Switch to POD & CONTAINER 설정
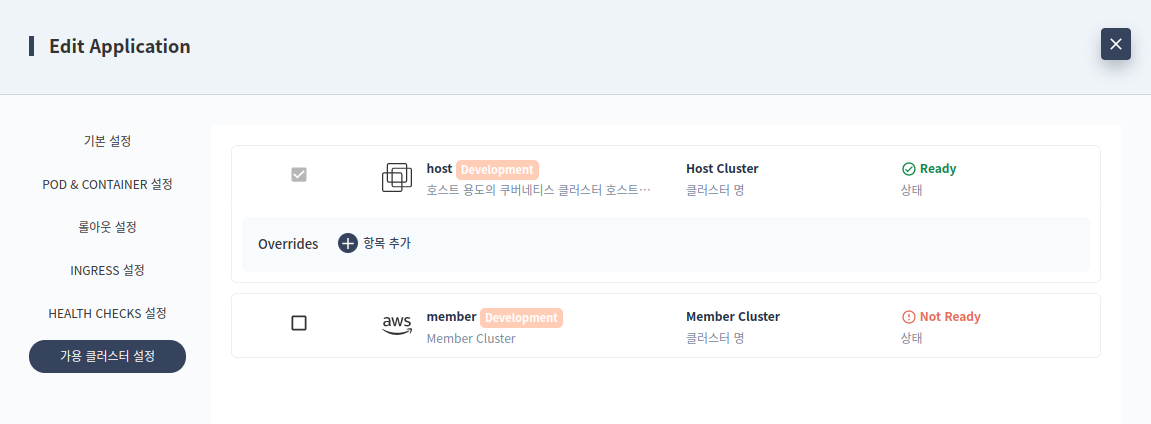1151x424 pixels. pyautogui.click(x=107, y=184)
